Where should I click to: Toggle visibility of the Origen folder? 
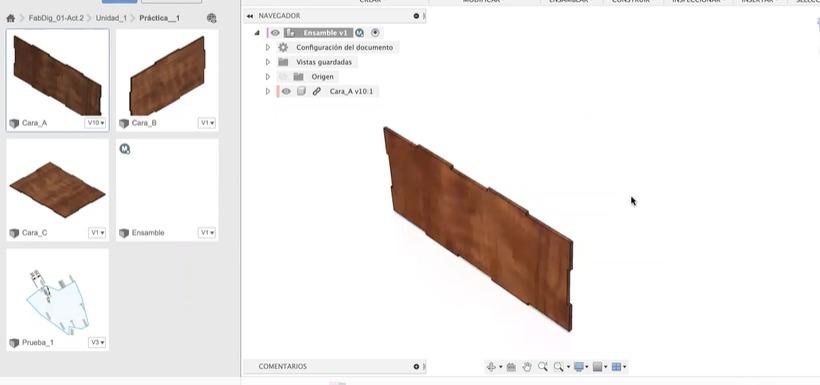[x=283, y=77]
